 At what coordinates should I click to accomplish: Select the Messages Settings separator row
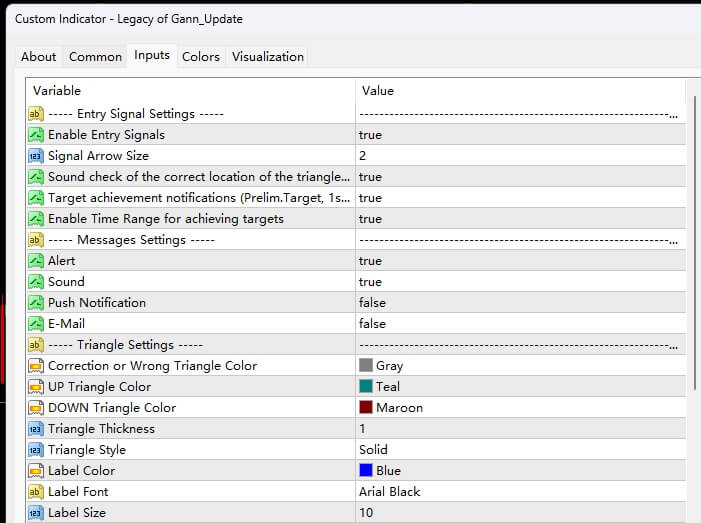tap(356, 240)
